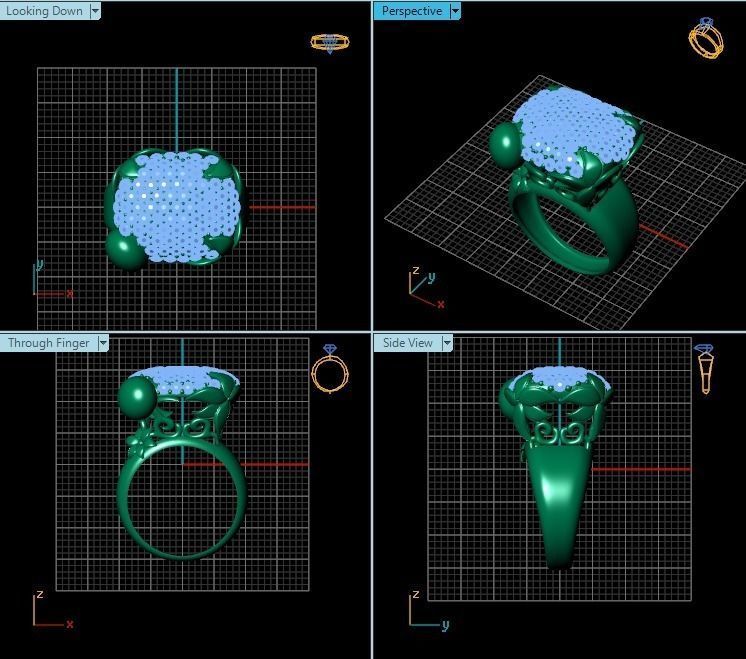Select the pavé gems top in Side View
Viewport: 746px width, 659px height.
(x=560, y=379)
